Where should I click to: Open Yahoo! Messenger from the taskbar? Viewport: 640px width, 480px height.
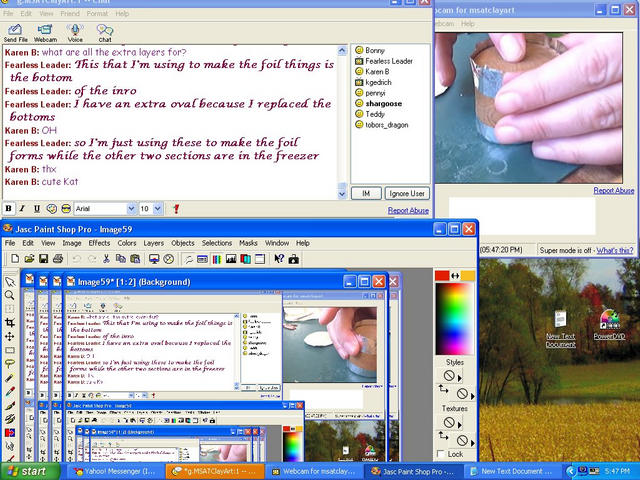113,471
